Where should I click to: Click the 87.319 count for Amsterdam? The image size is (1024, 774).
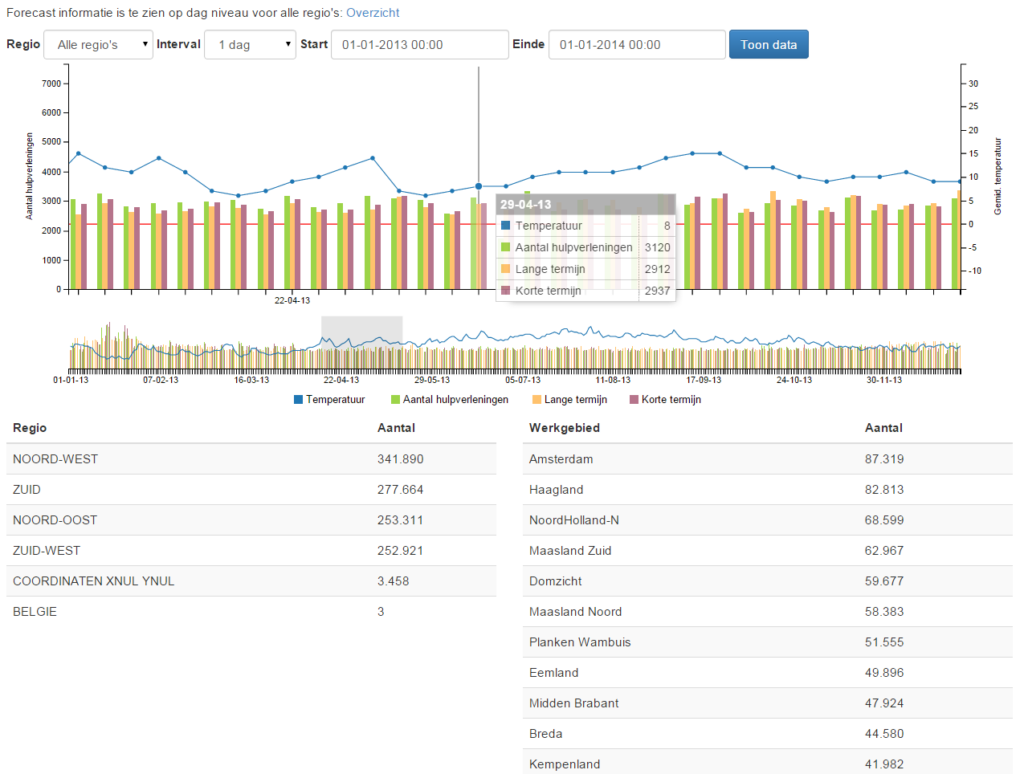tap(884, 459)
